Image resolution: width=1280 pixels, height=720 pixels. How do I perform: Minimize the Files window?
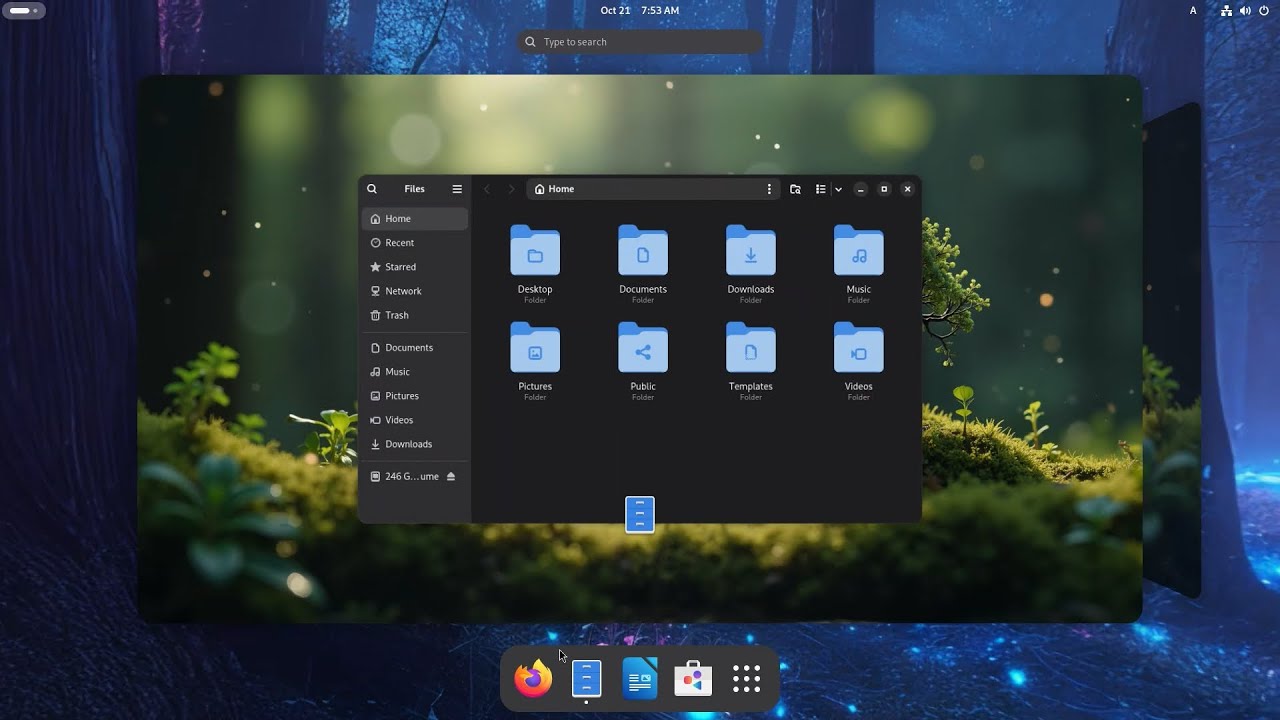(x=860, y=189)
